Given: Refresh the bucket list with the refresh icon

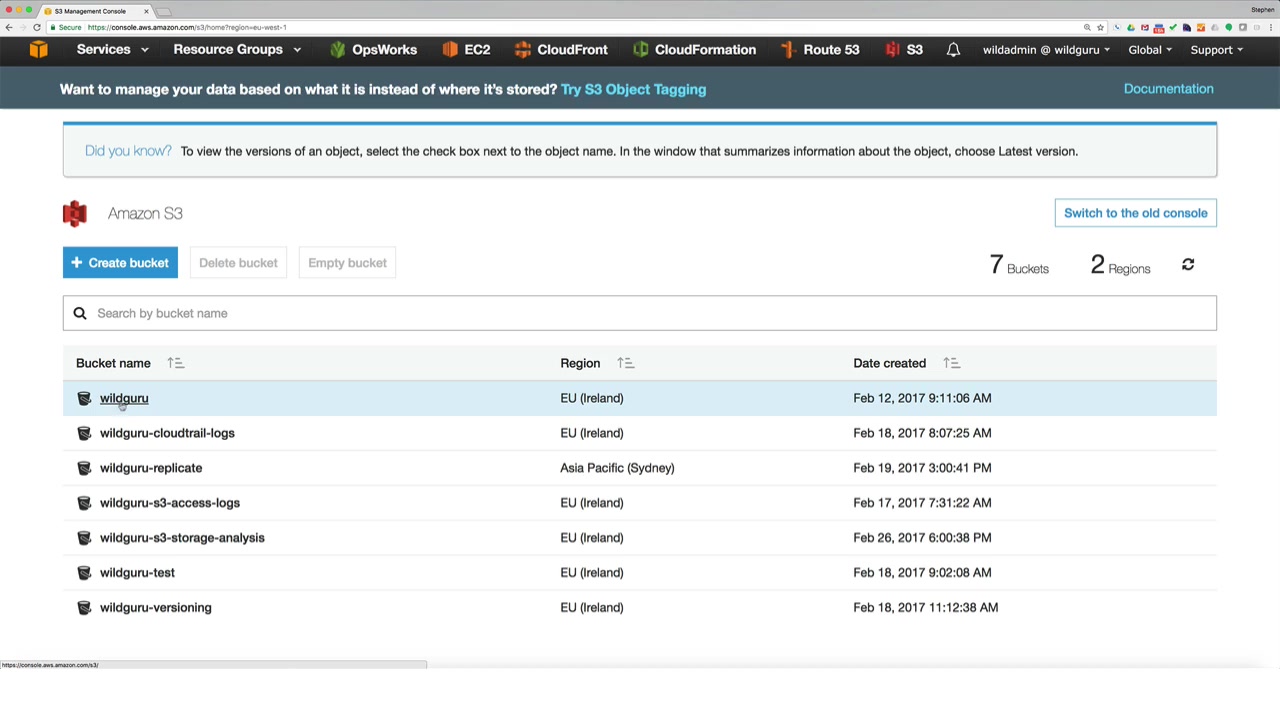Looking at the screenshot, I should coord(1188,264).
